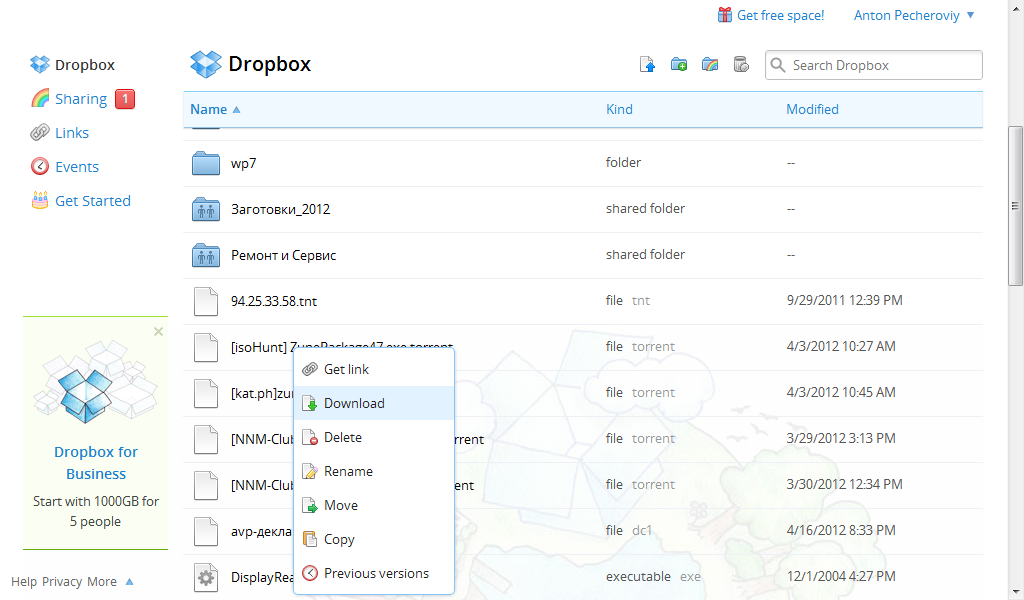Open Events in the sidebar
This screenshot has height=600, width=1024.
pos(65,166)
